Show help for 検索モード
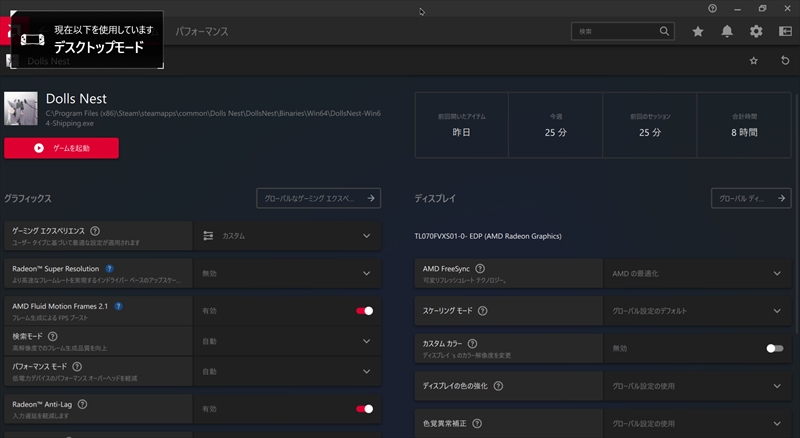This screenshot has width=800, height=438. (53, 336)
